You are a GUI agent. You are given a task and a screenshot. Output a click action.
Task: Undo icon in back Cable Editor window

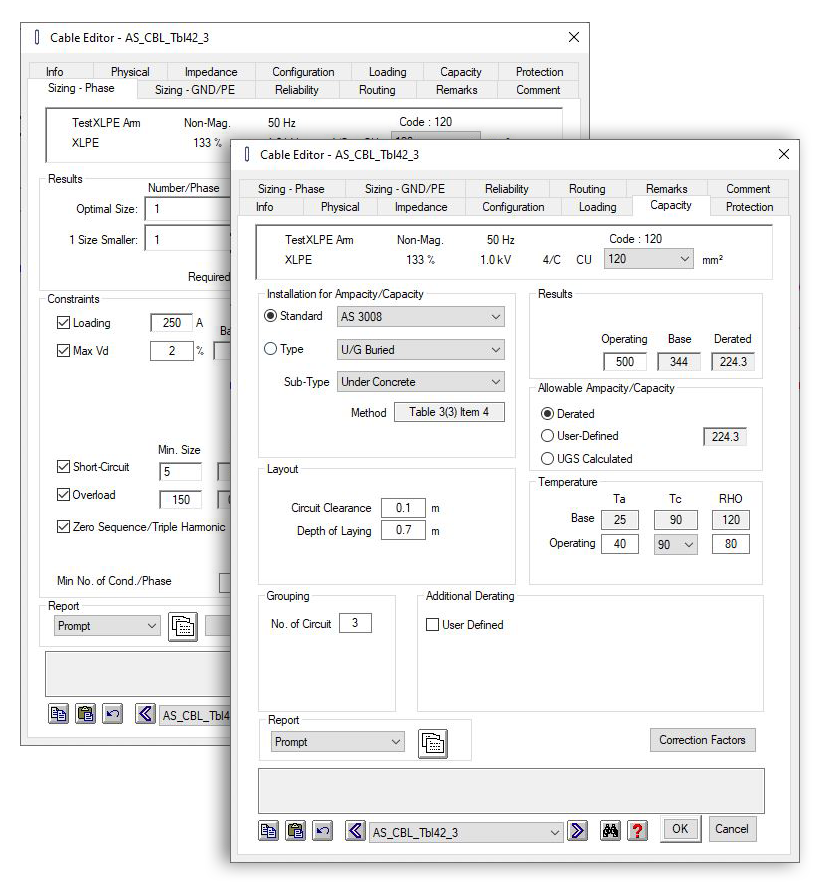click(112, 714)
